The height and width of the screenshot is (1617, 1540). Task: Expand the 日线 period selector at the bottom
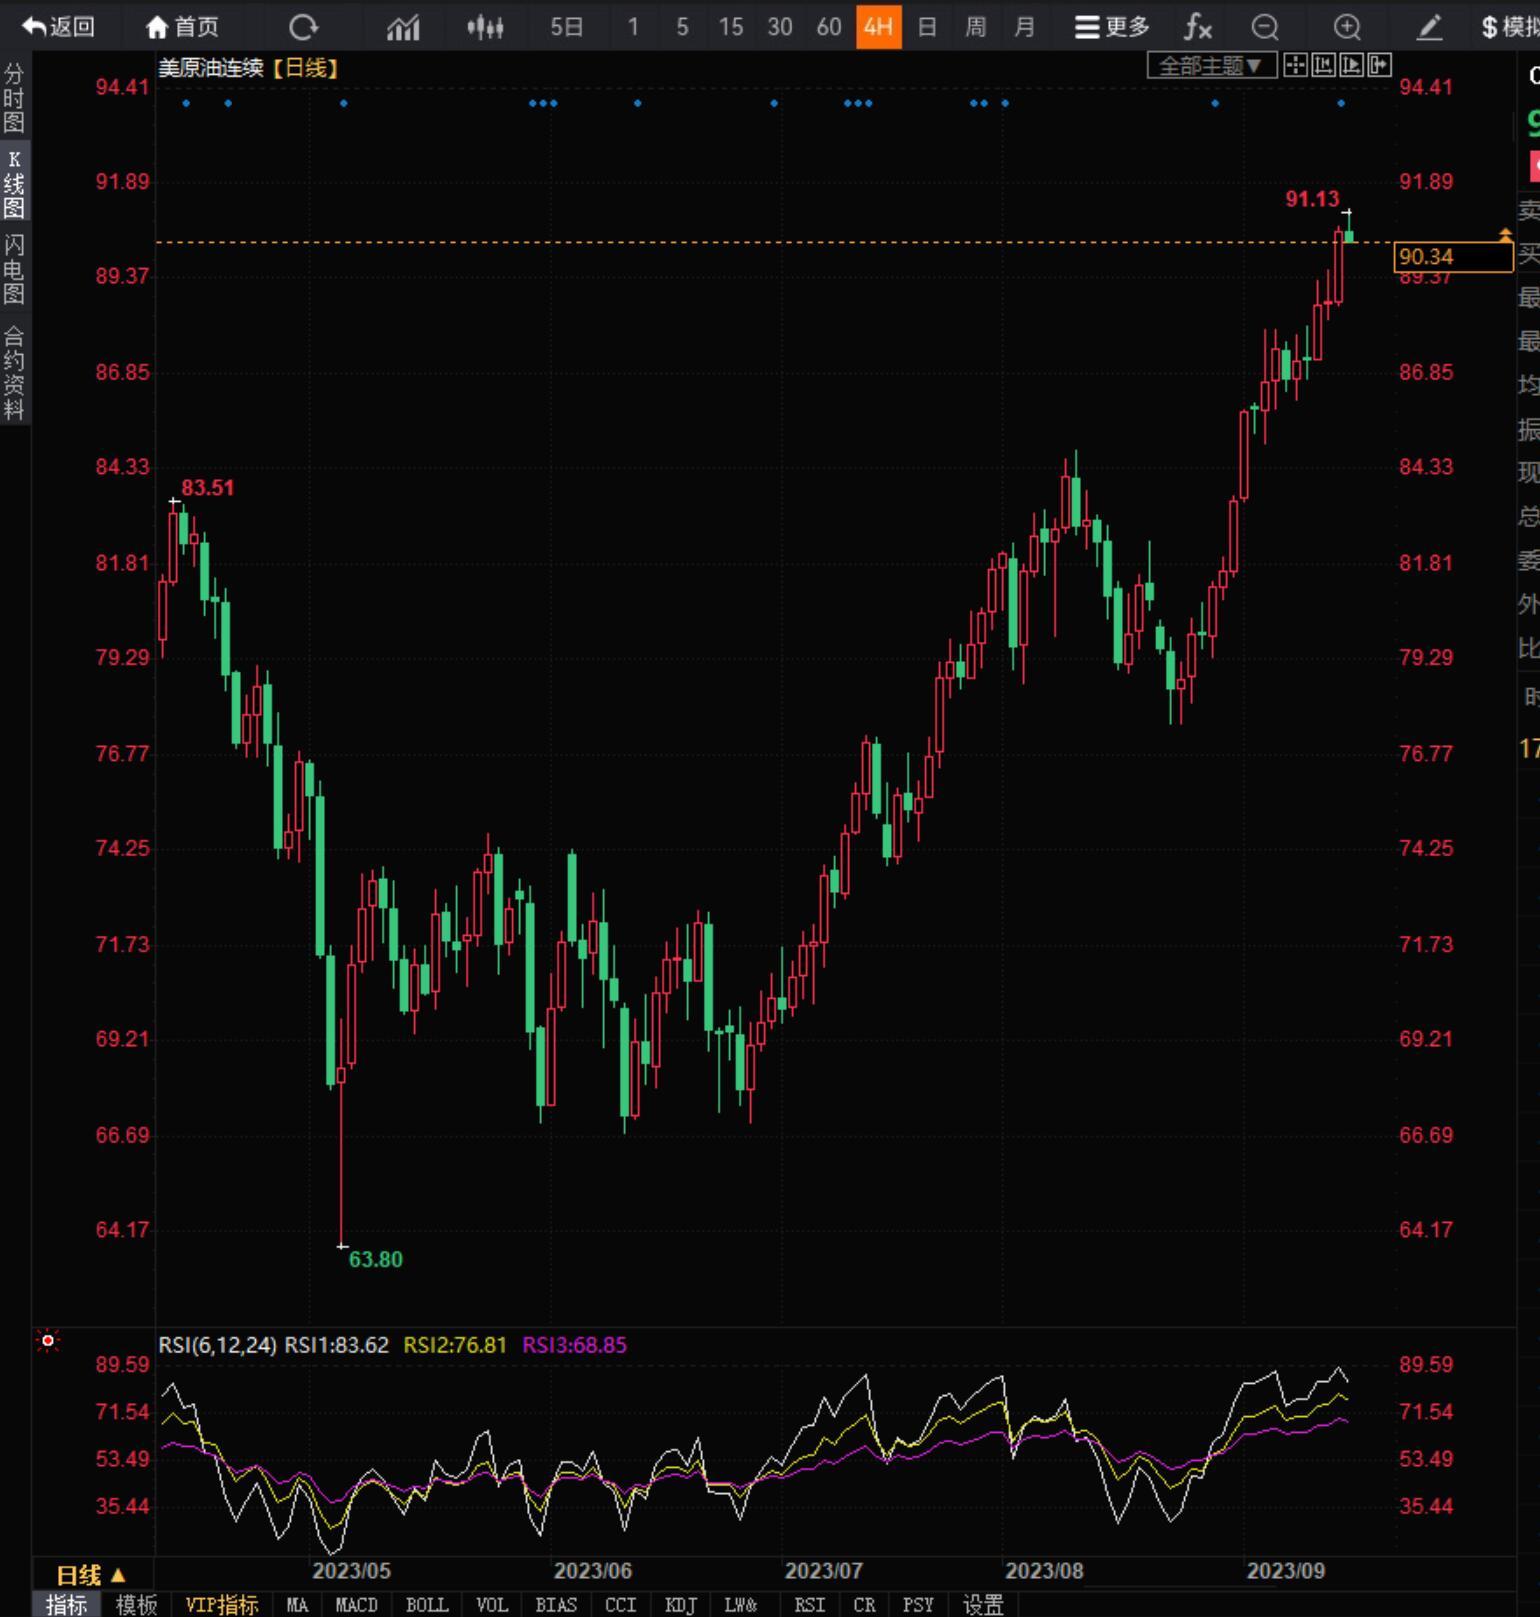coord(91,1575)
